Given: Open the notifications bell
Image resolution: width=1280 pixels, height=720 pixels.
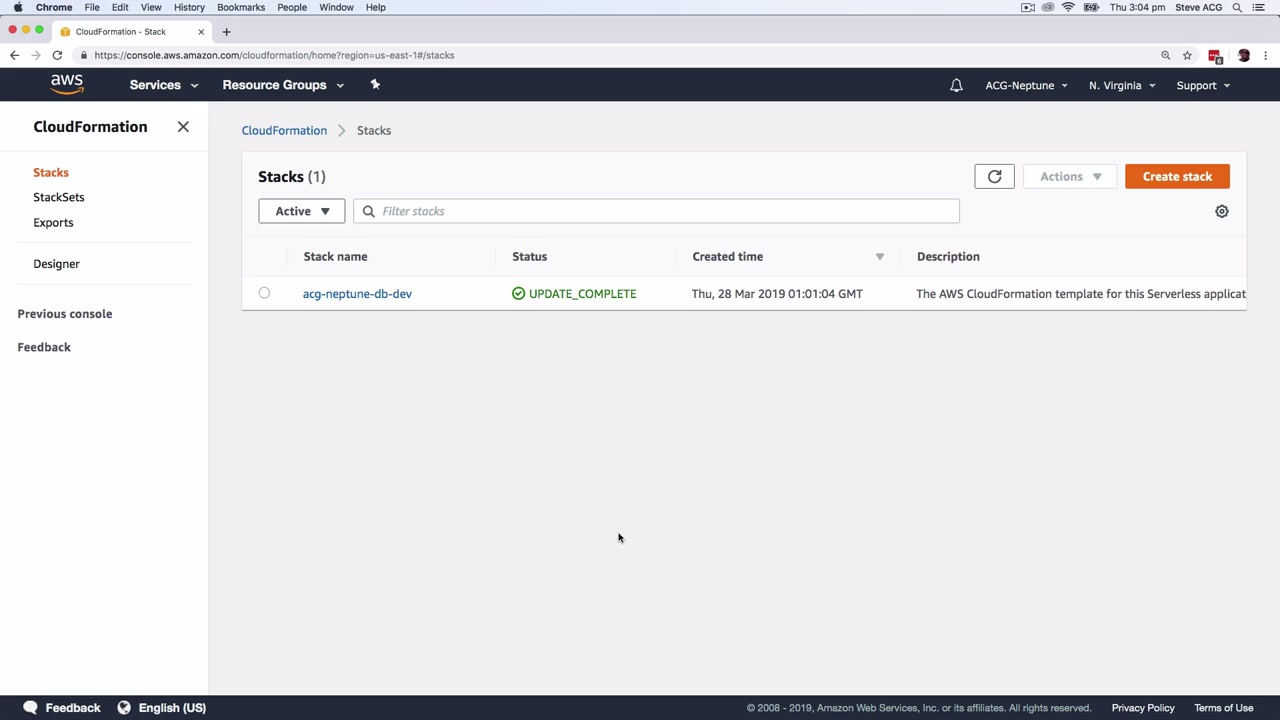Looking at the screenshot, I should 956,85.
